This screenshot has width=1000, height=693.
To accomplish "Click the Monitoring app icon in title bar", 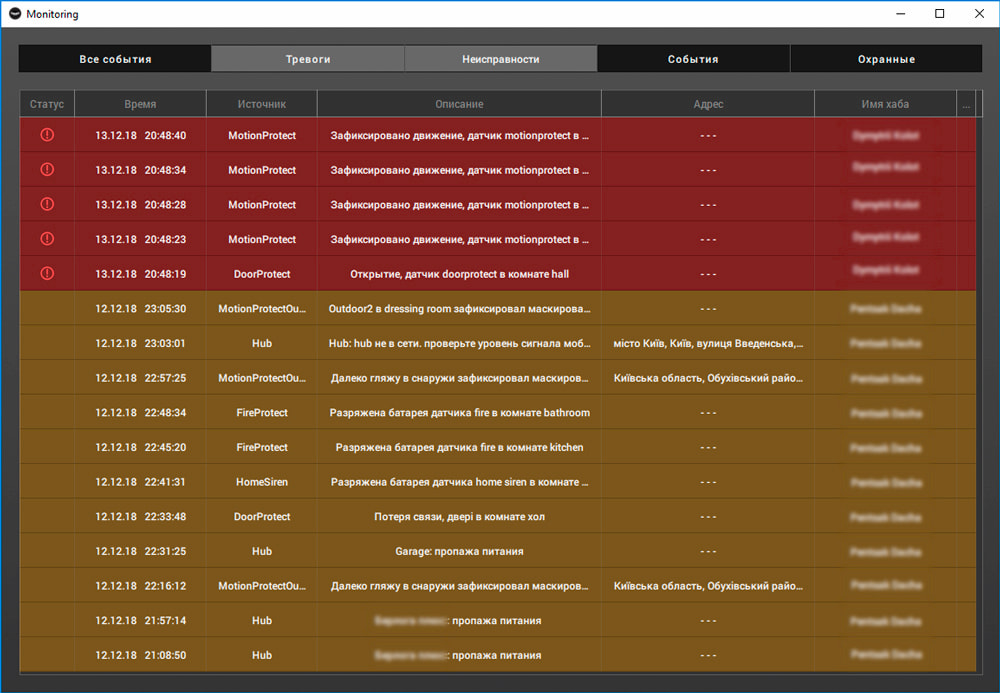I will [15, 14].
